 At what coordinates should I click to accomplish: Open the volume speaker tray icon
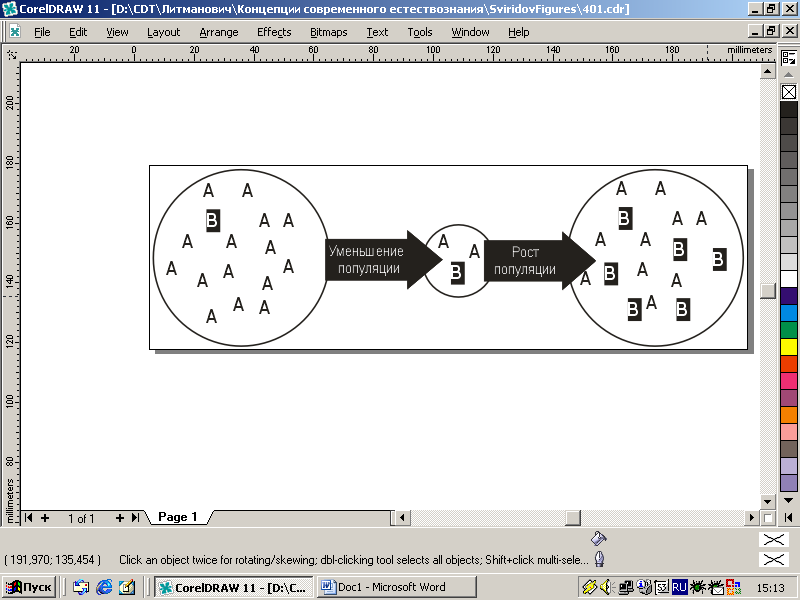coord(606,587)
